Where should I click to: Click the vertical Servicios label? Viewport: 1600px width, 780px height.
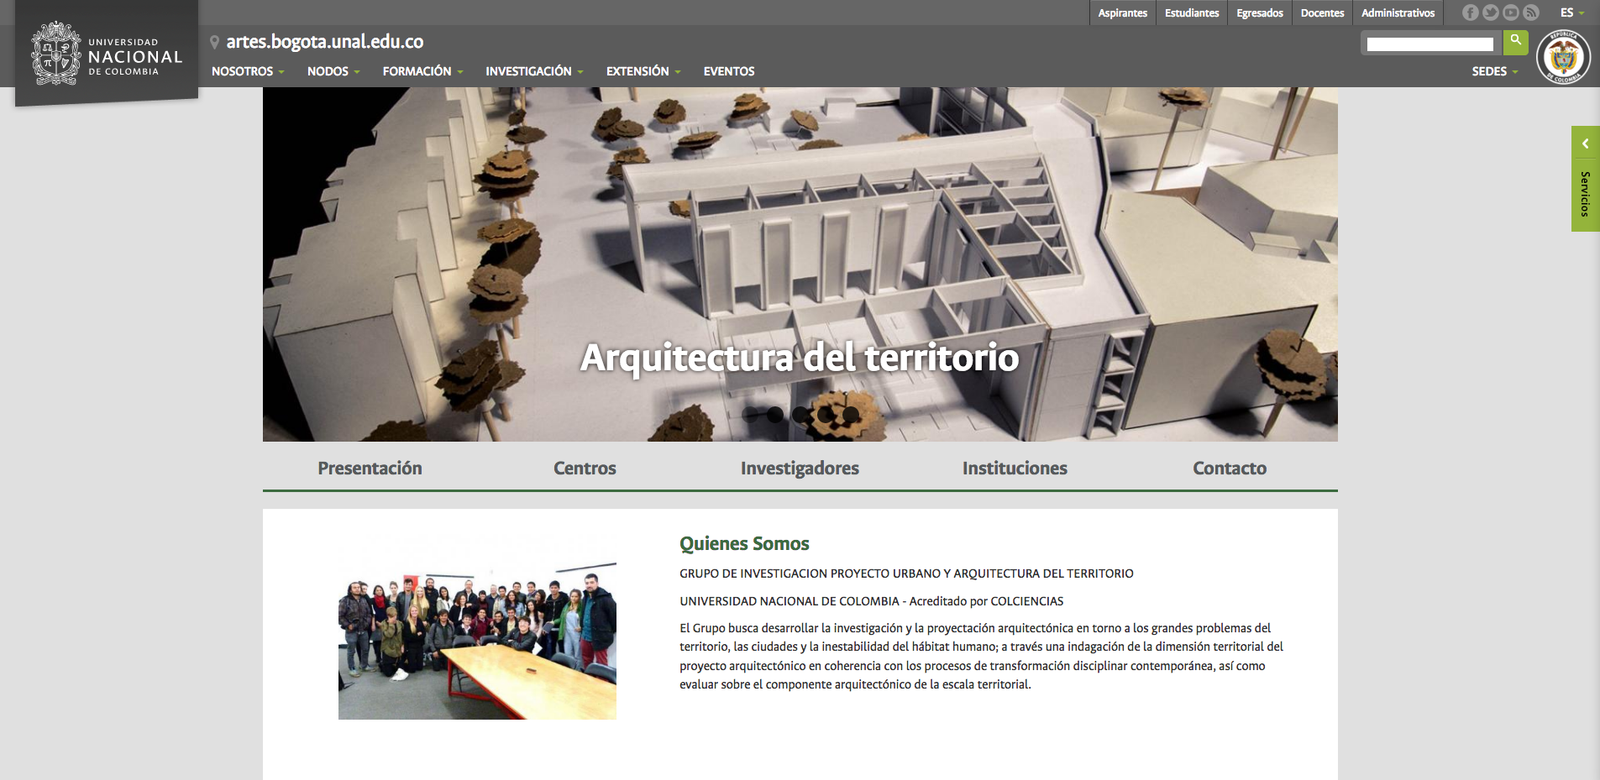click(1585, 194)
